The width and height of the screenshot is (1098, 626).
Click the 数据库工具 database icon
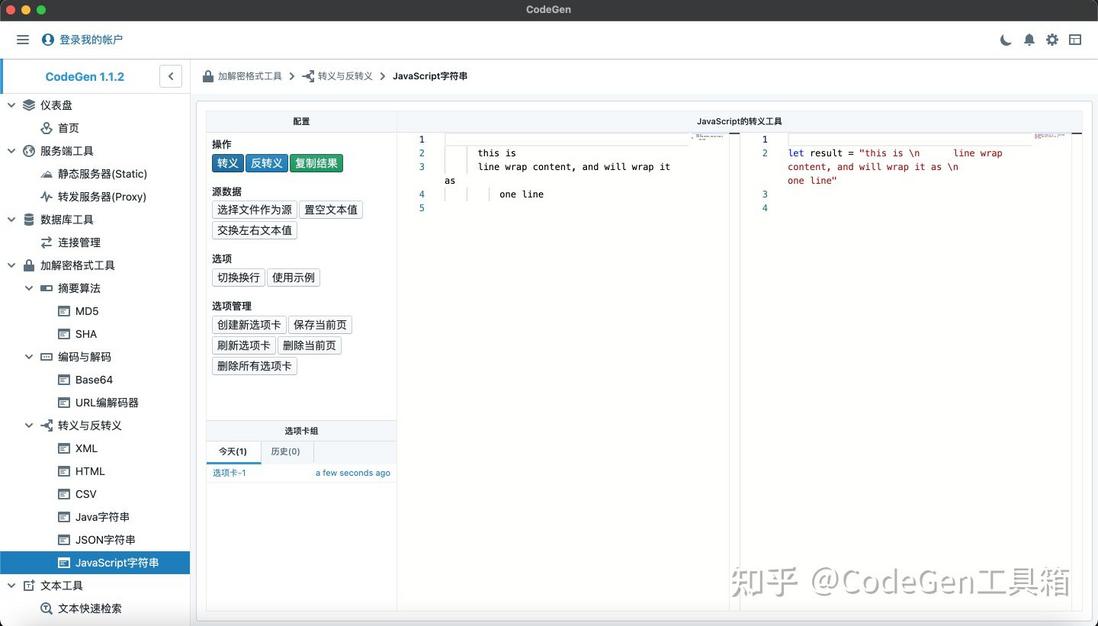coord(29,219)
